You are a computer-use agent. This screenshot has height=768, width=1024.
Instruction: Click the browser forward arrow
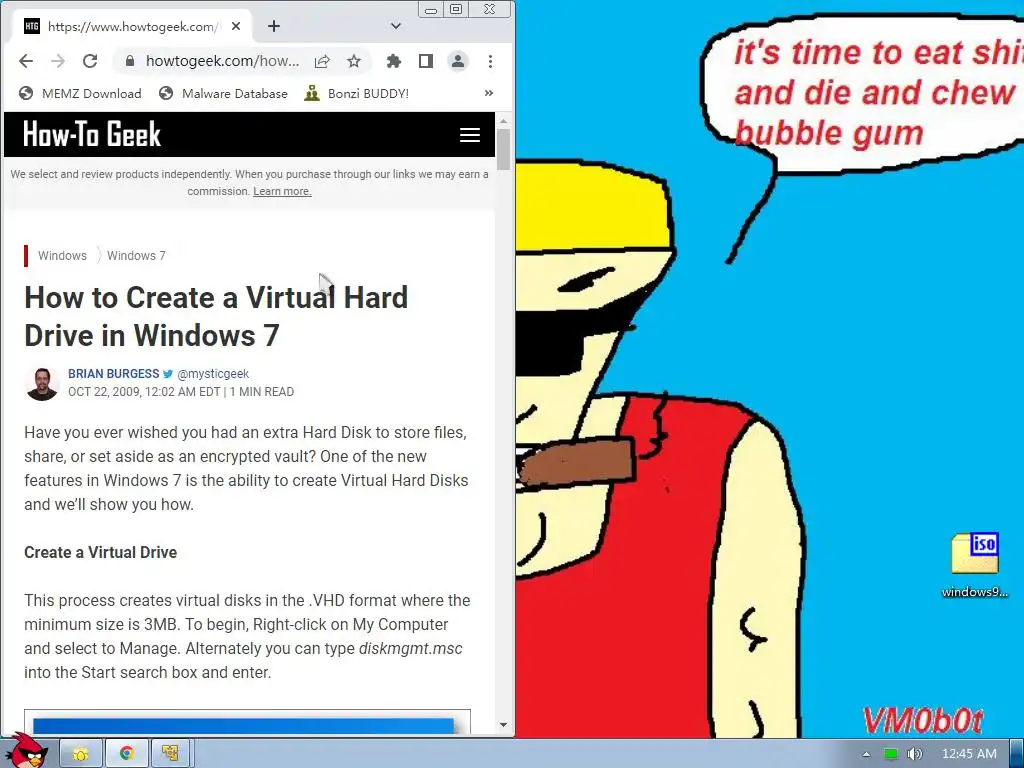(x=58, y=61)
